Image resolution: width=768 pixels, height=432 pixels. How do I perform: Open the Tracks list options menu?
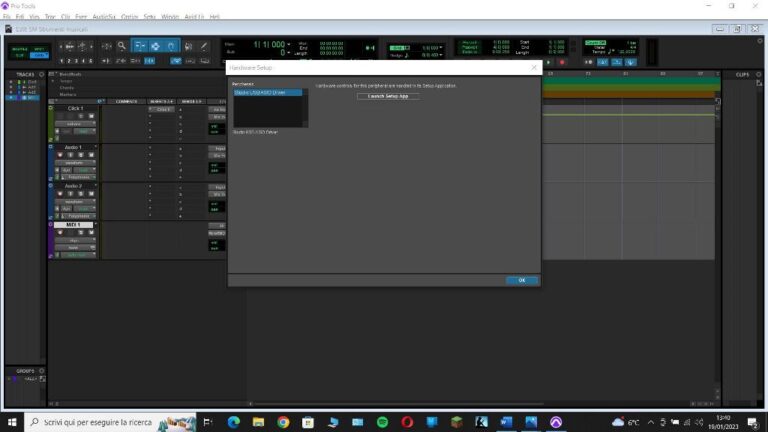42,74
